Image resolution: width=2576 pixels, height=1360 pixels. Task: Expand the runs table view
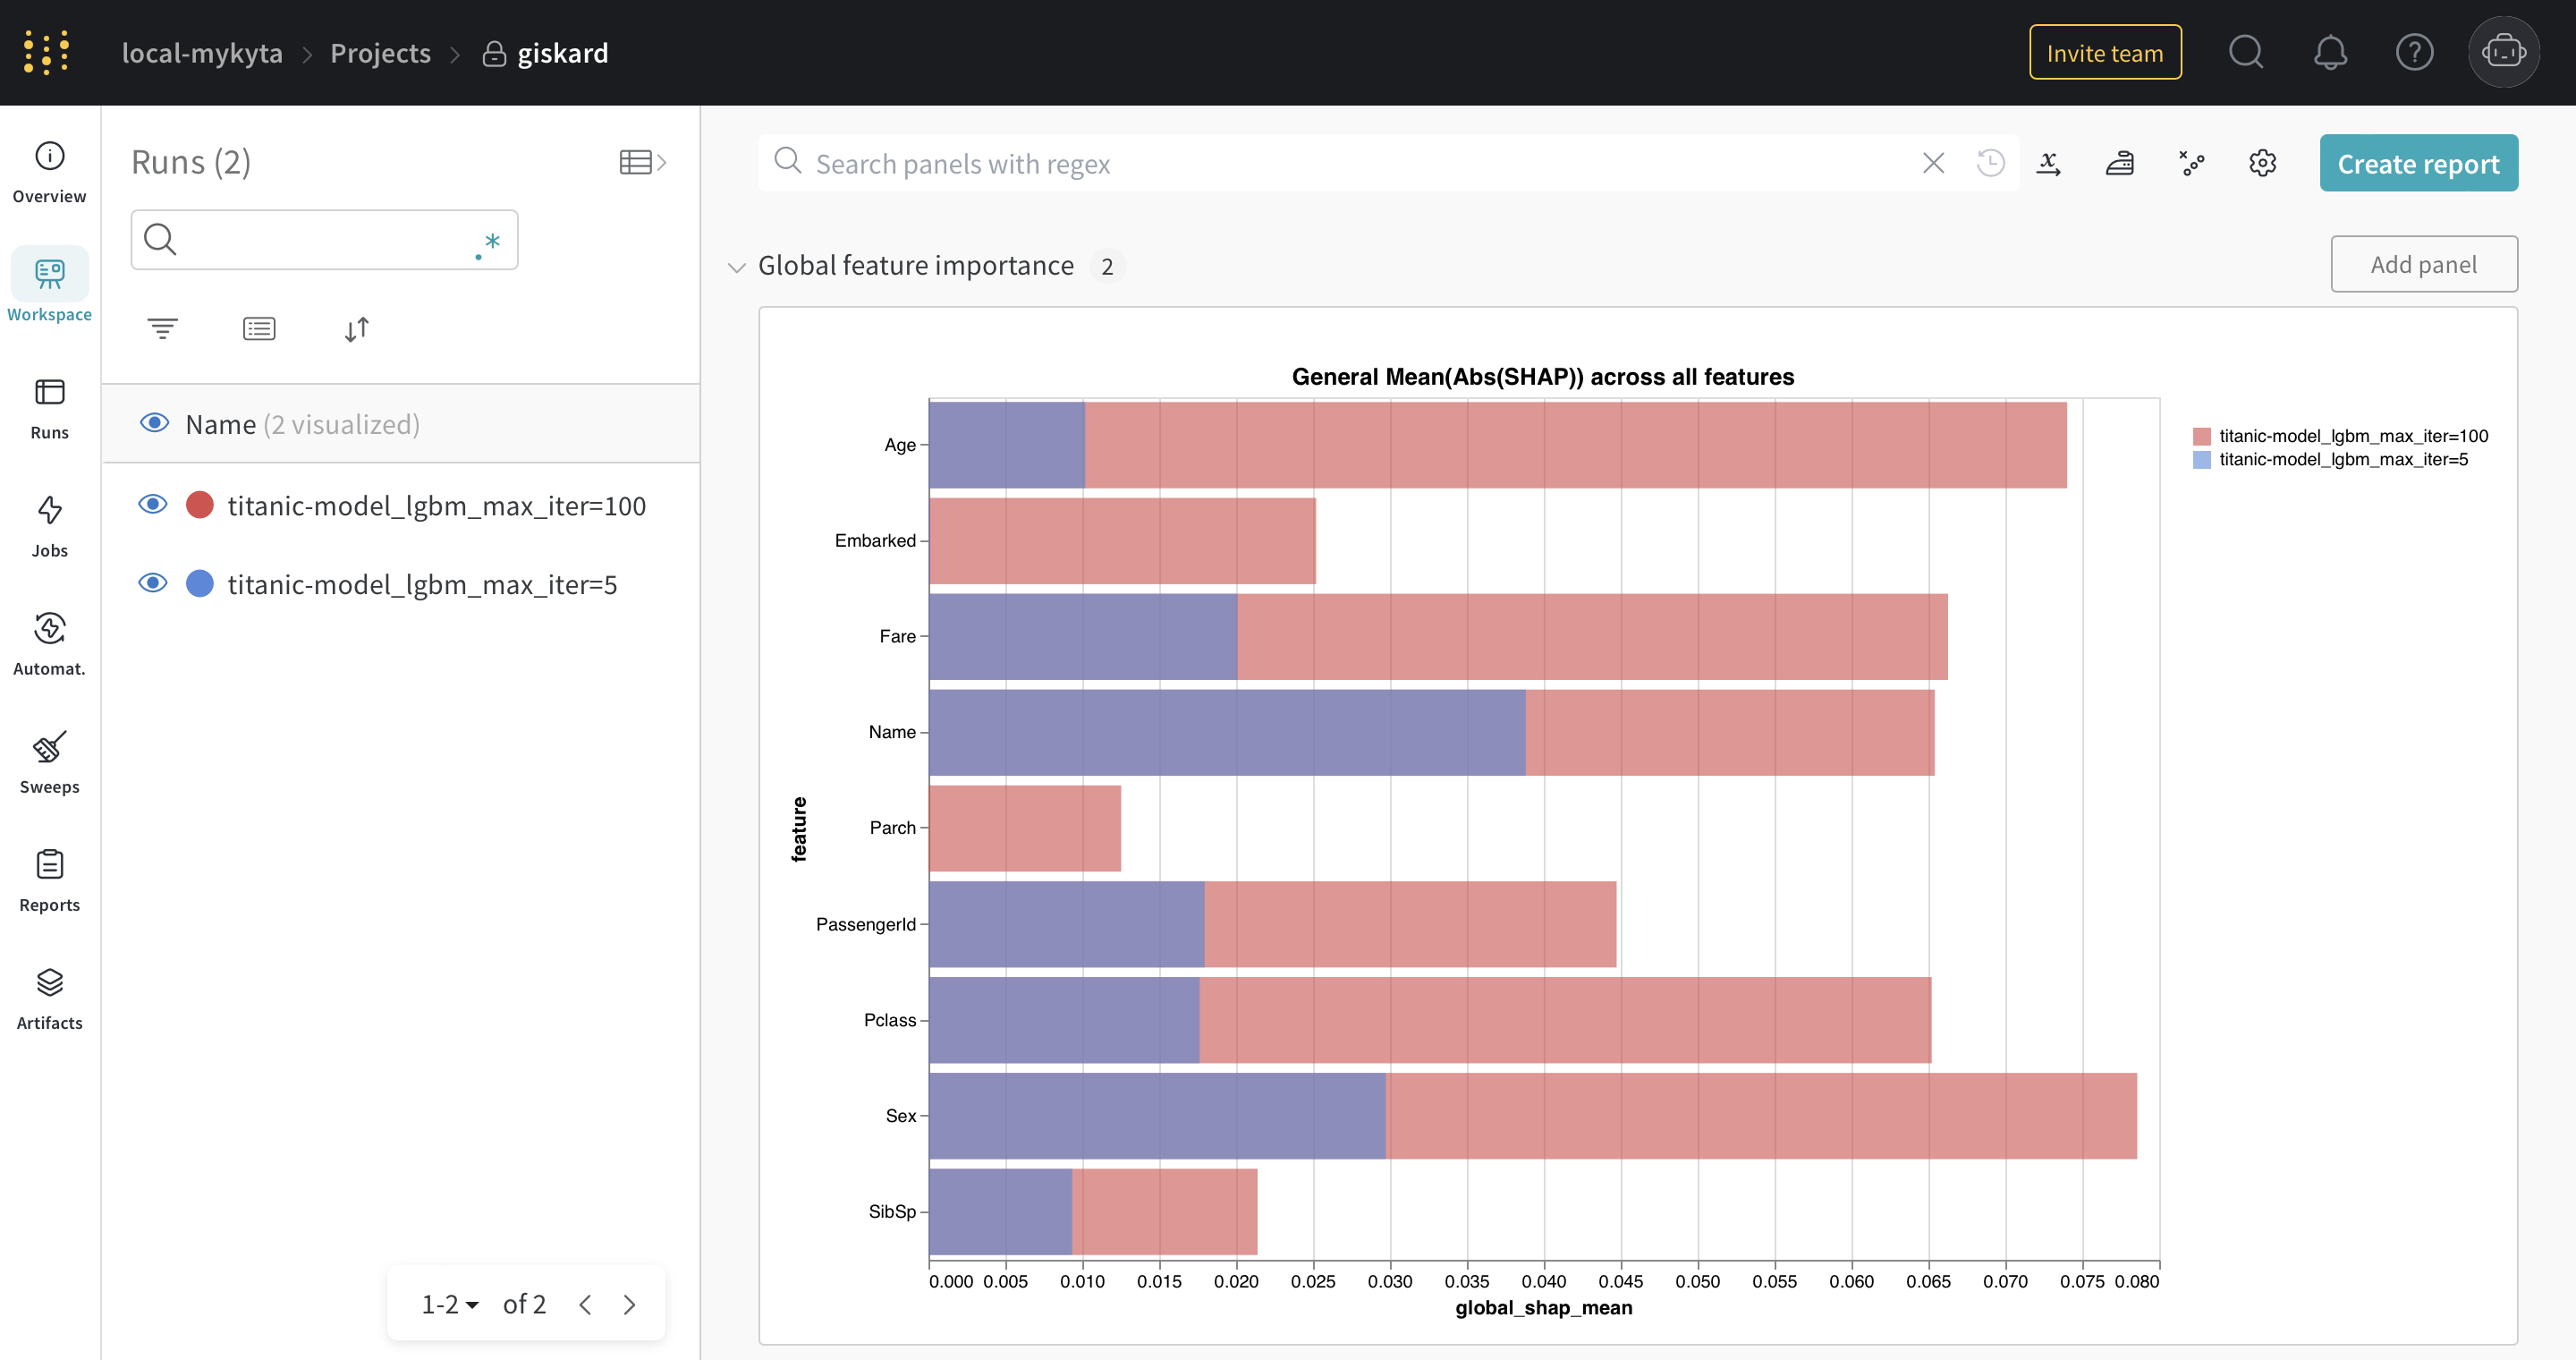coord(643,162)
